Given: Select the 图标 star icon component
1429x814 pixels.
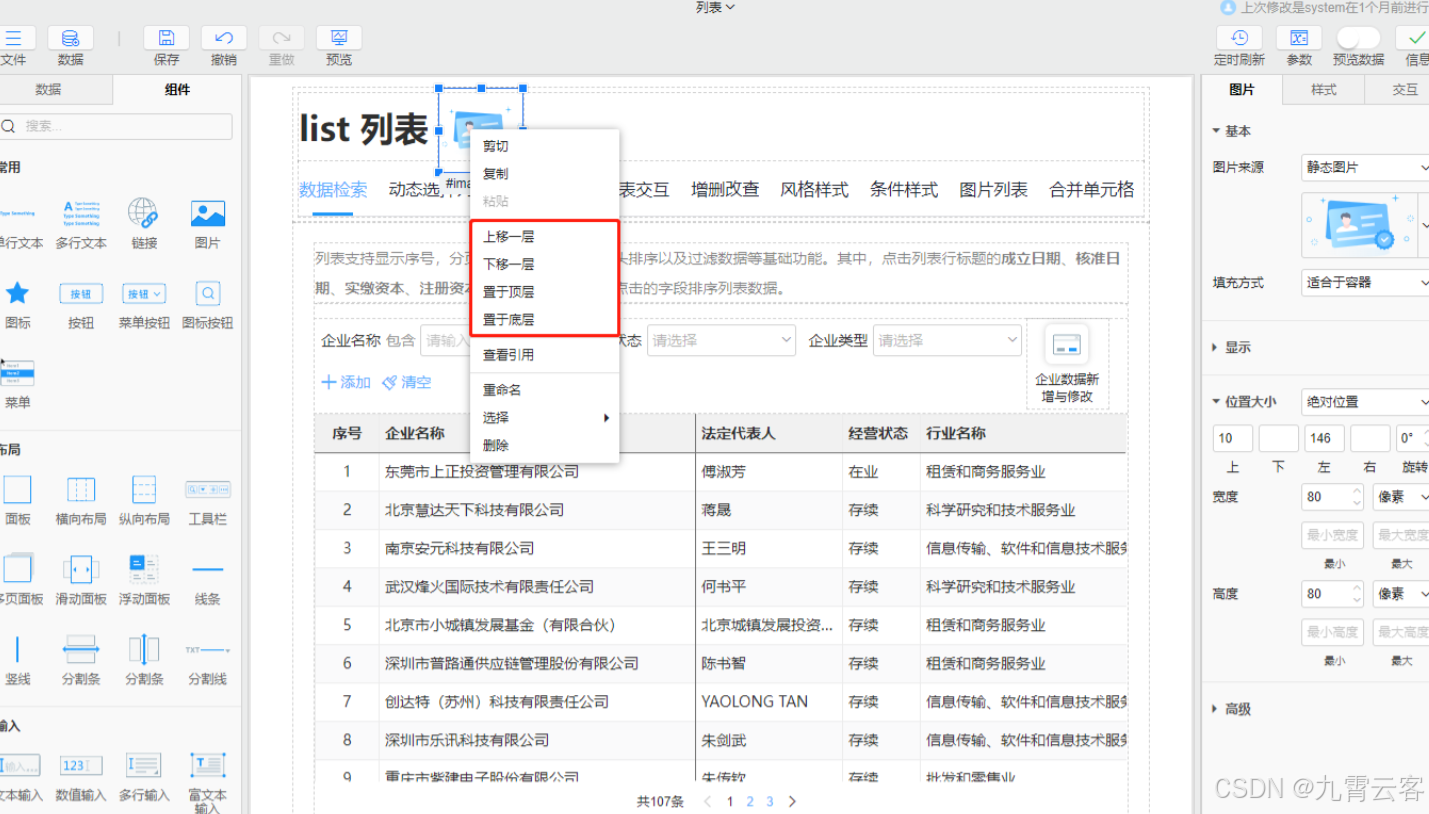Looking at the screenshot, I should click(x=17, y=304).
